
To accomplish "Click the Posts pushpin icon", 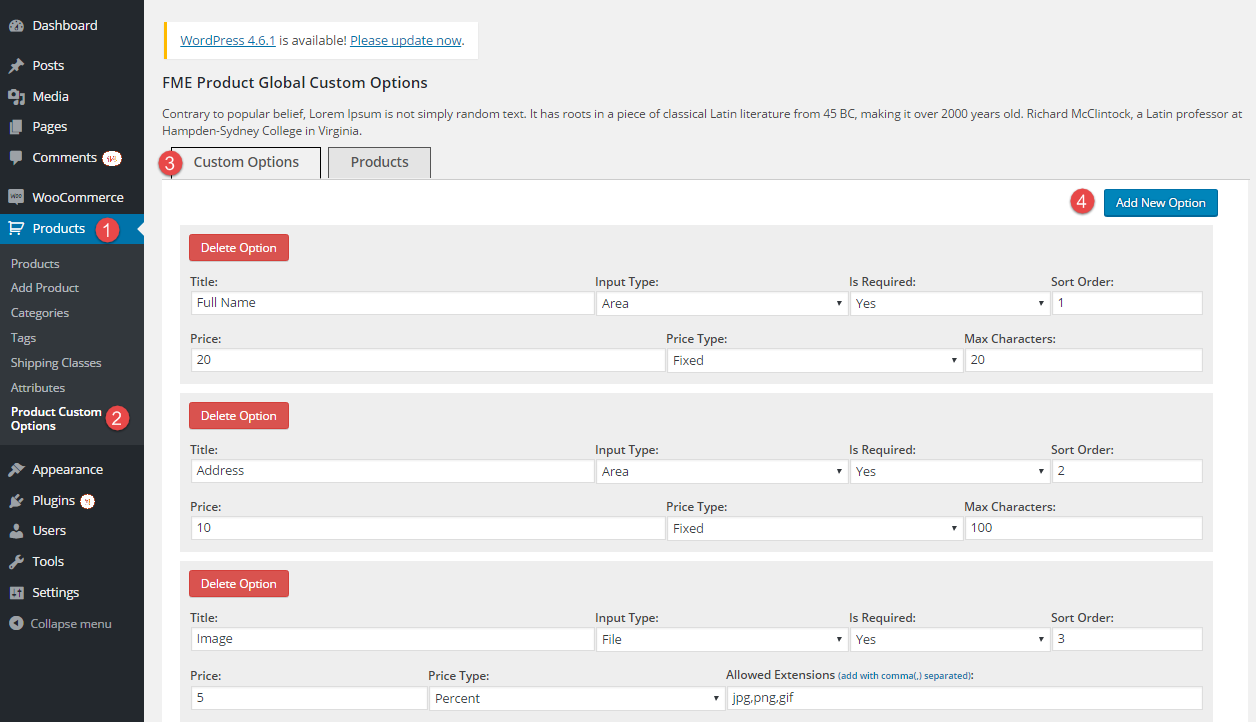I will [16, 66].
